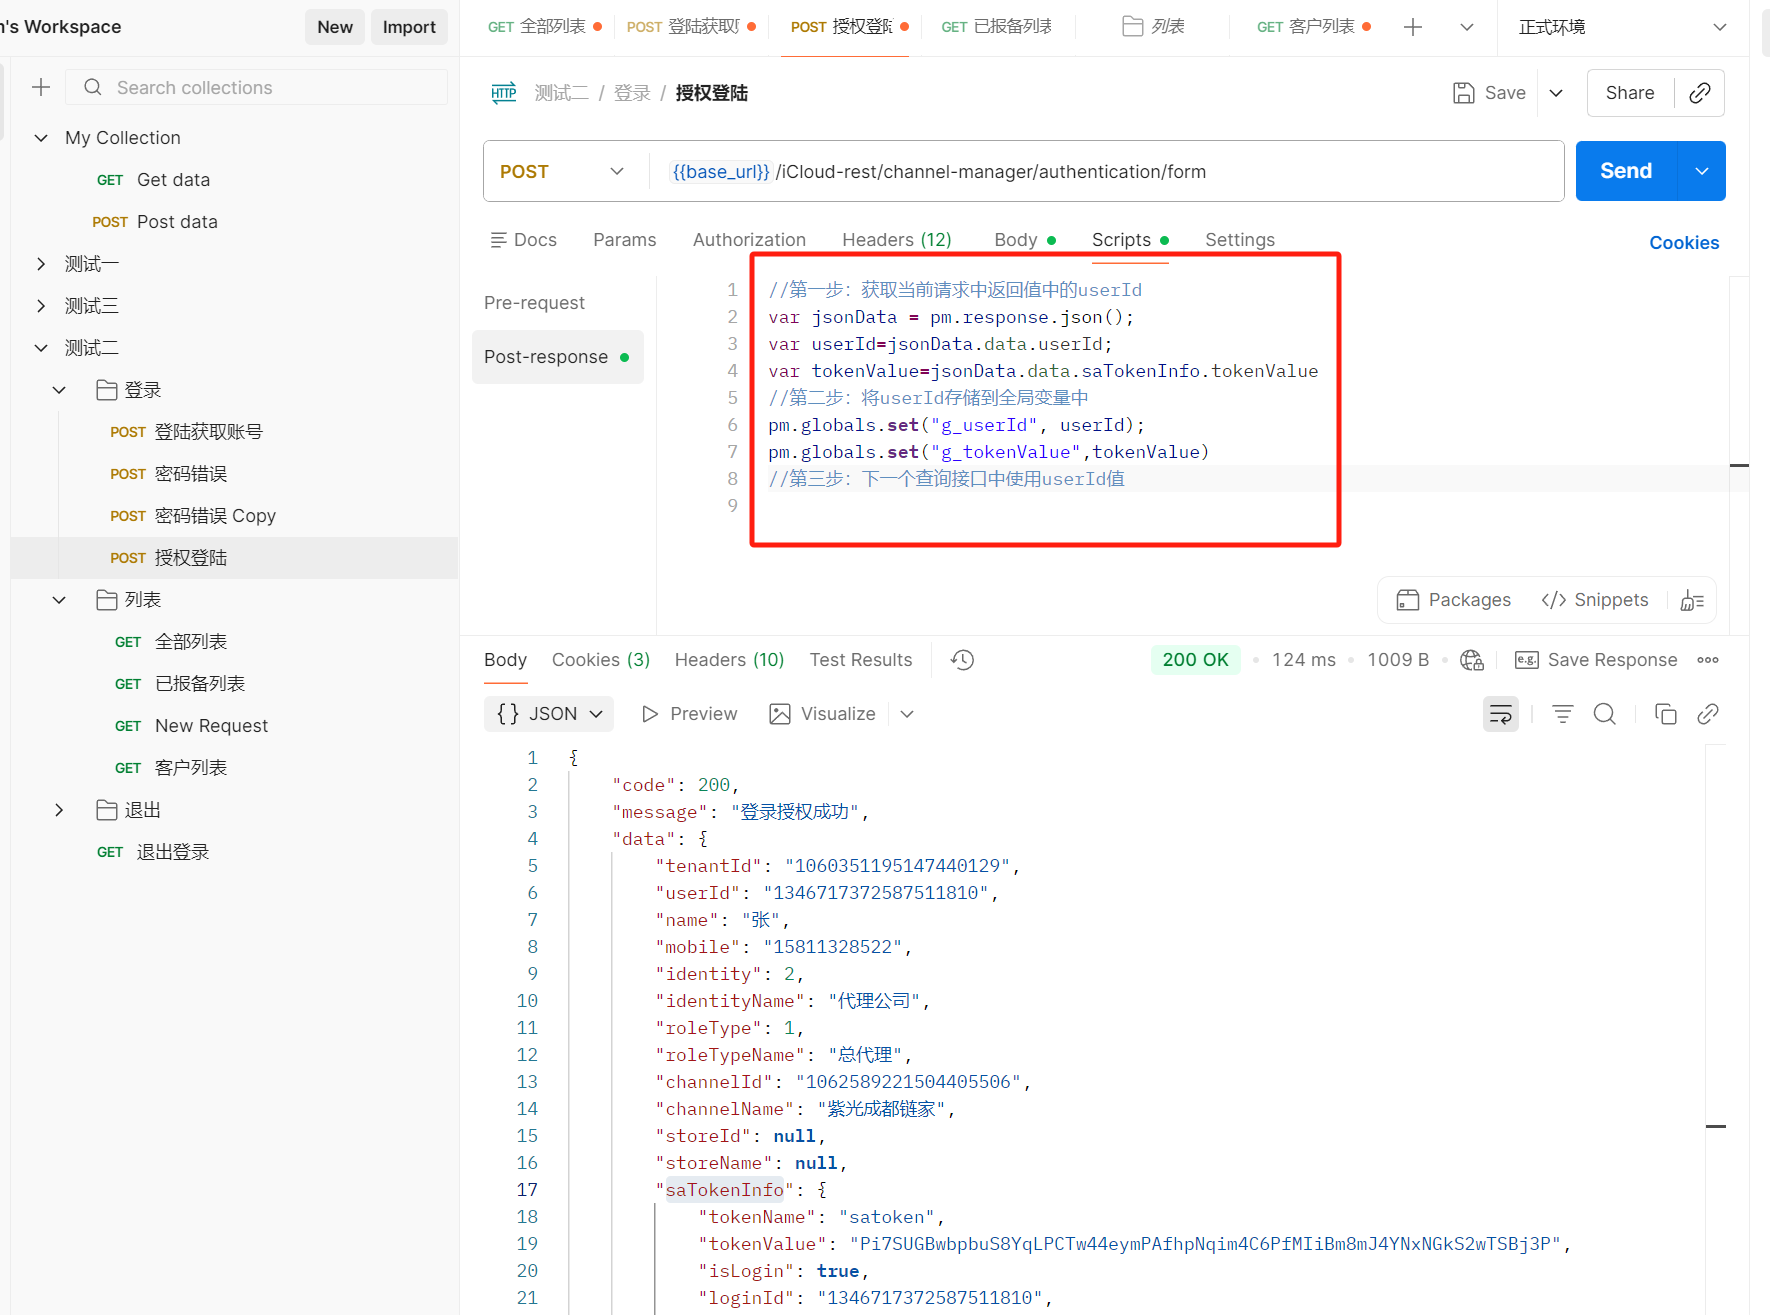This screenshot has height=1315, width=1770.
Task: Click the 登录 folder icon
Action: tap(106, 390)
